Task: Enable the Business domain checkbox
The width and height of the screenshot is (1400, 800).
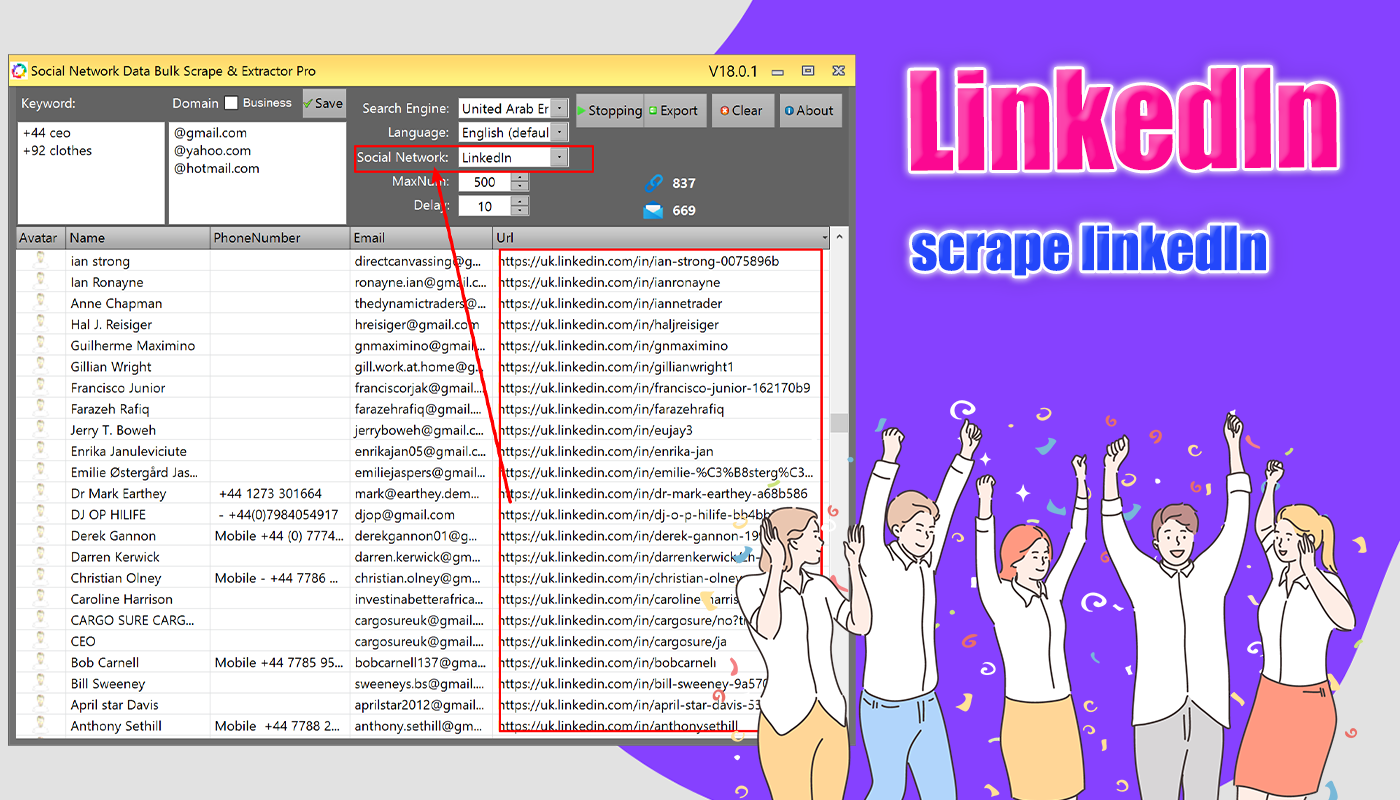Action: tap(231, 103)
